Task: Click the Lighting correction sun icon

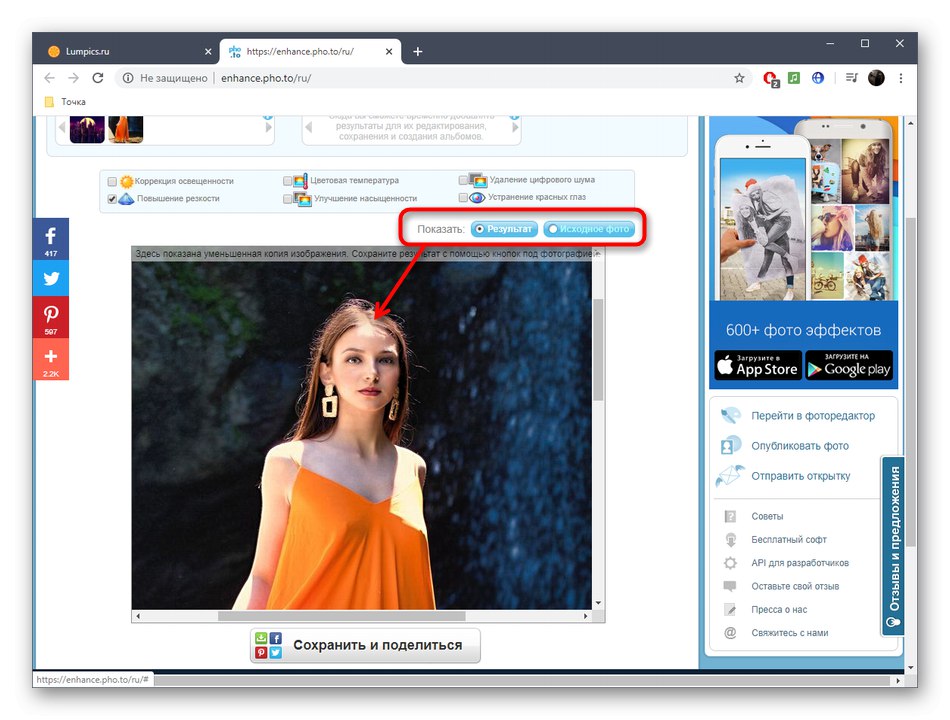Action: [x=127, y=181]
